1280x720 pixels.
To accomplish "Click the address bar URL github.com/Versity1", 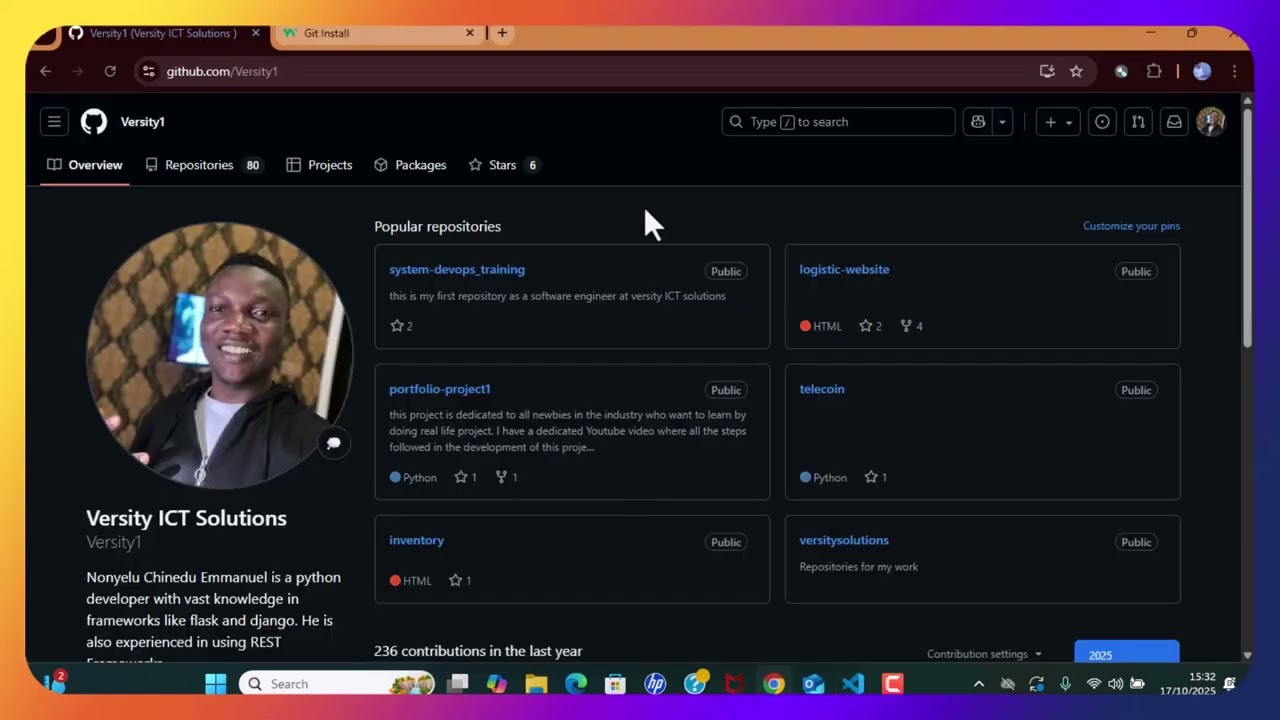I will click(x=221, y=71).
